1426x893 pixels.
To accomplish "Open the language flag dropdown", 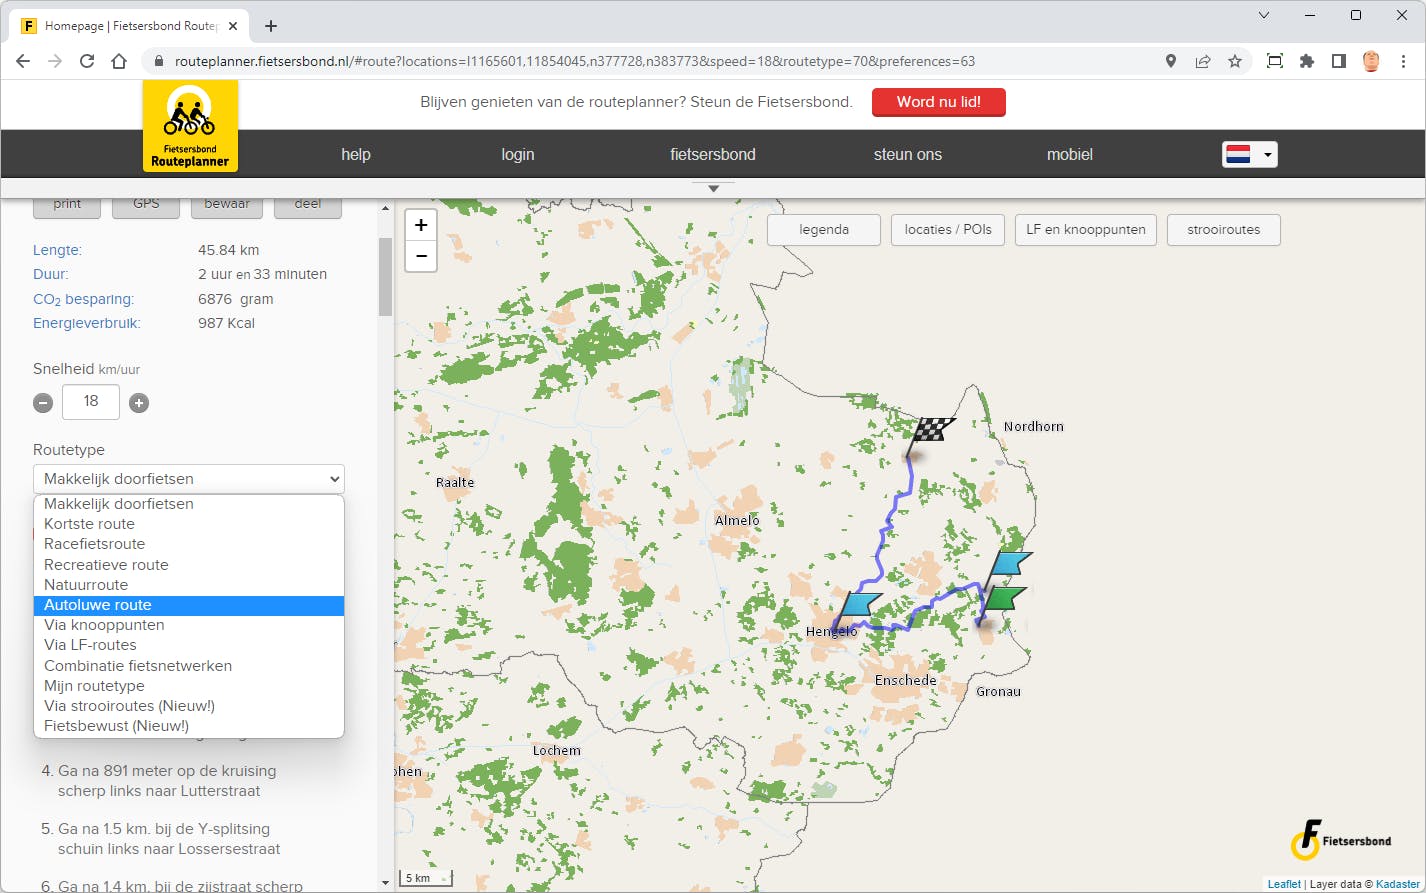I will 1250,154.
